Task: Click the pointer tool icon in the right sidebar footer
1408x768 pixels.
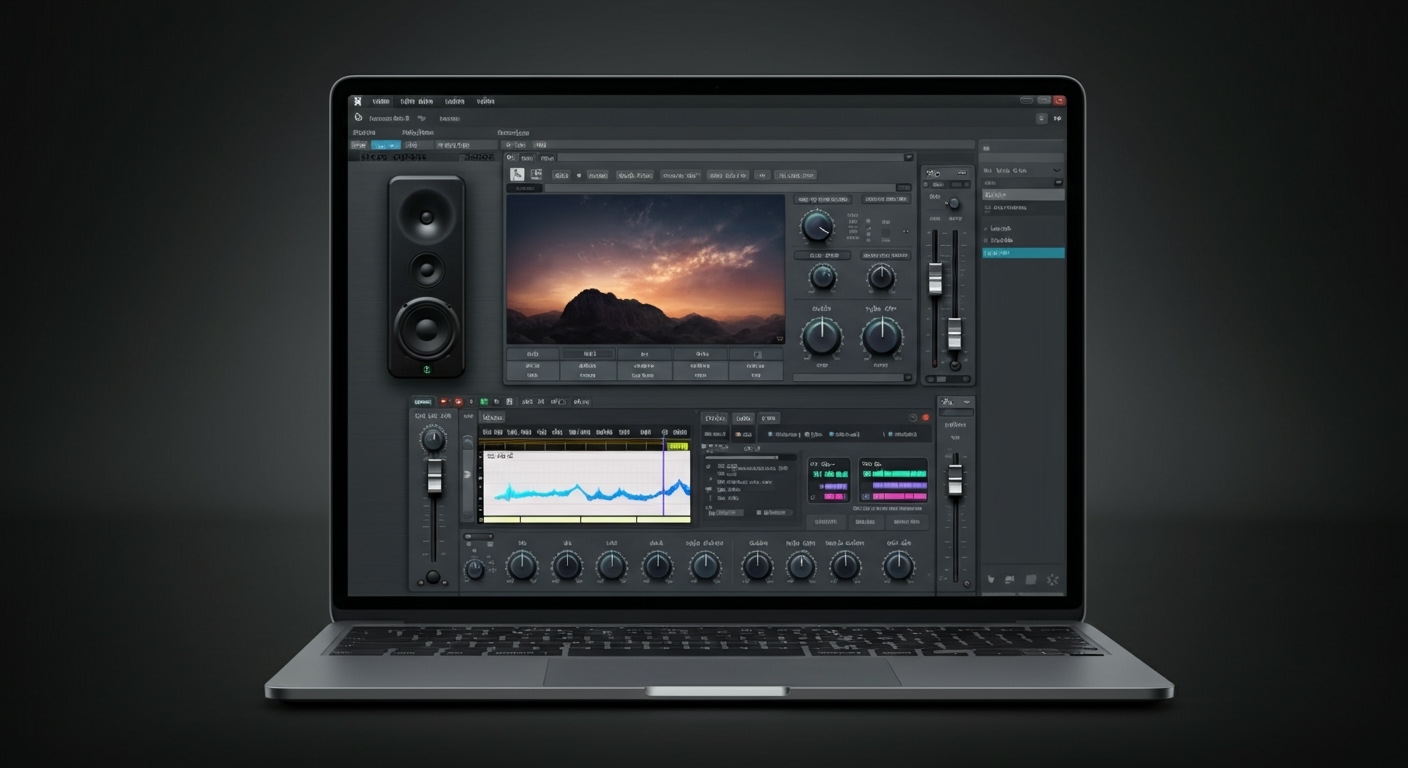Action: (991, 579)
